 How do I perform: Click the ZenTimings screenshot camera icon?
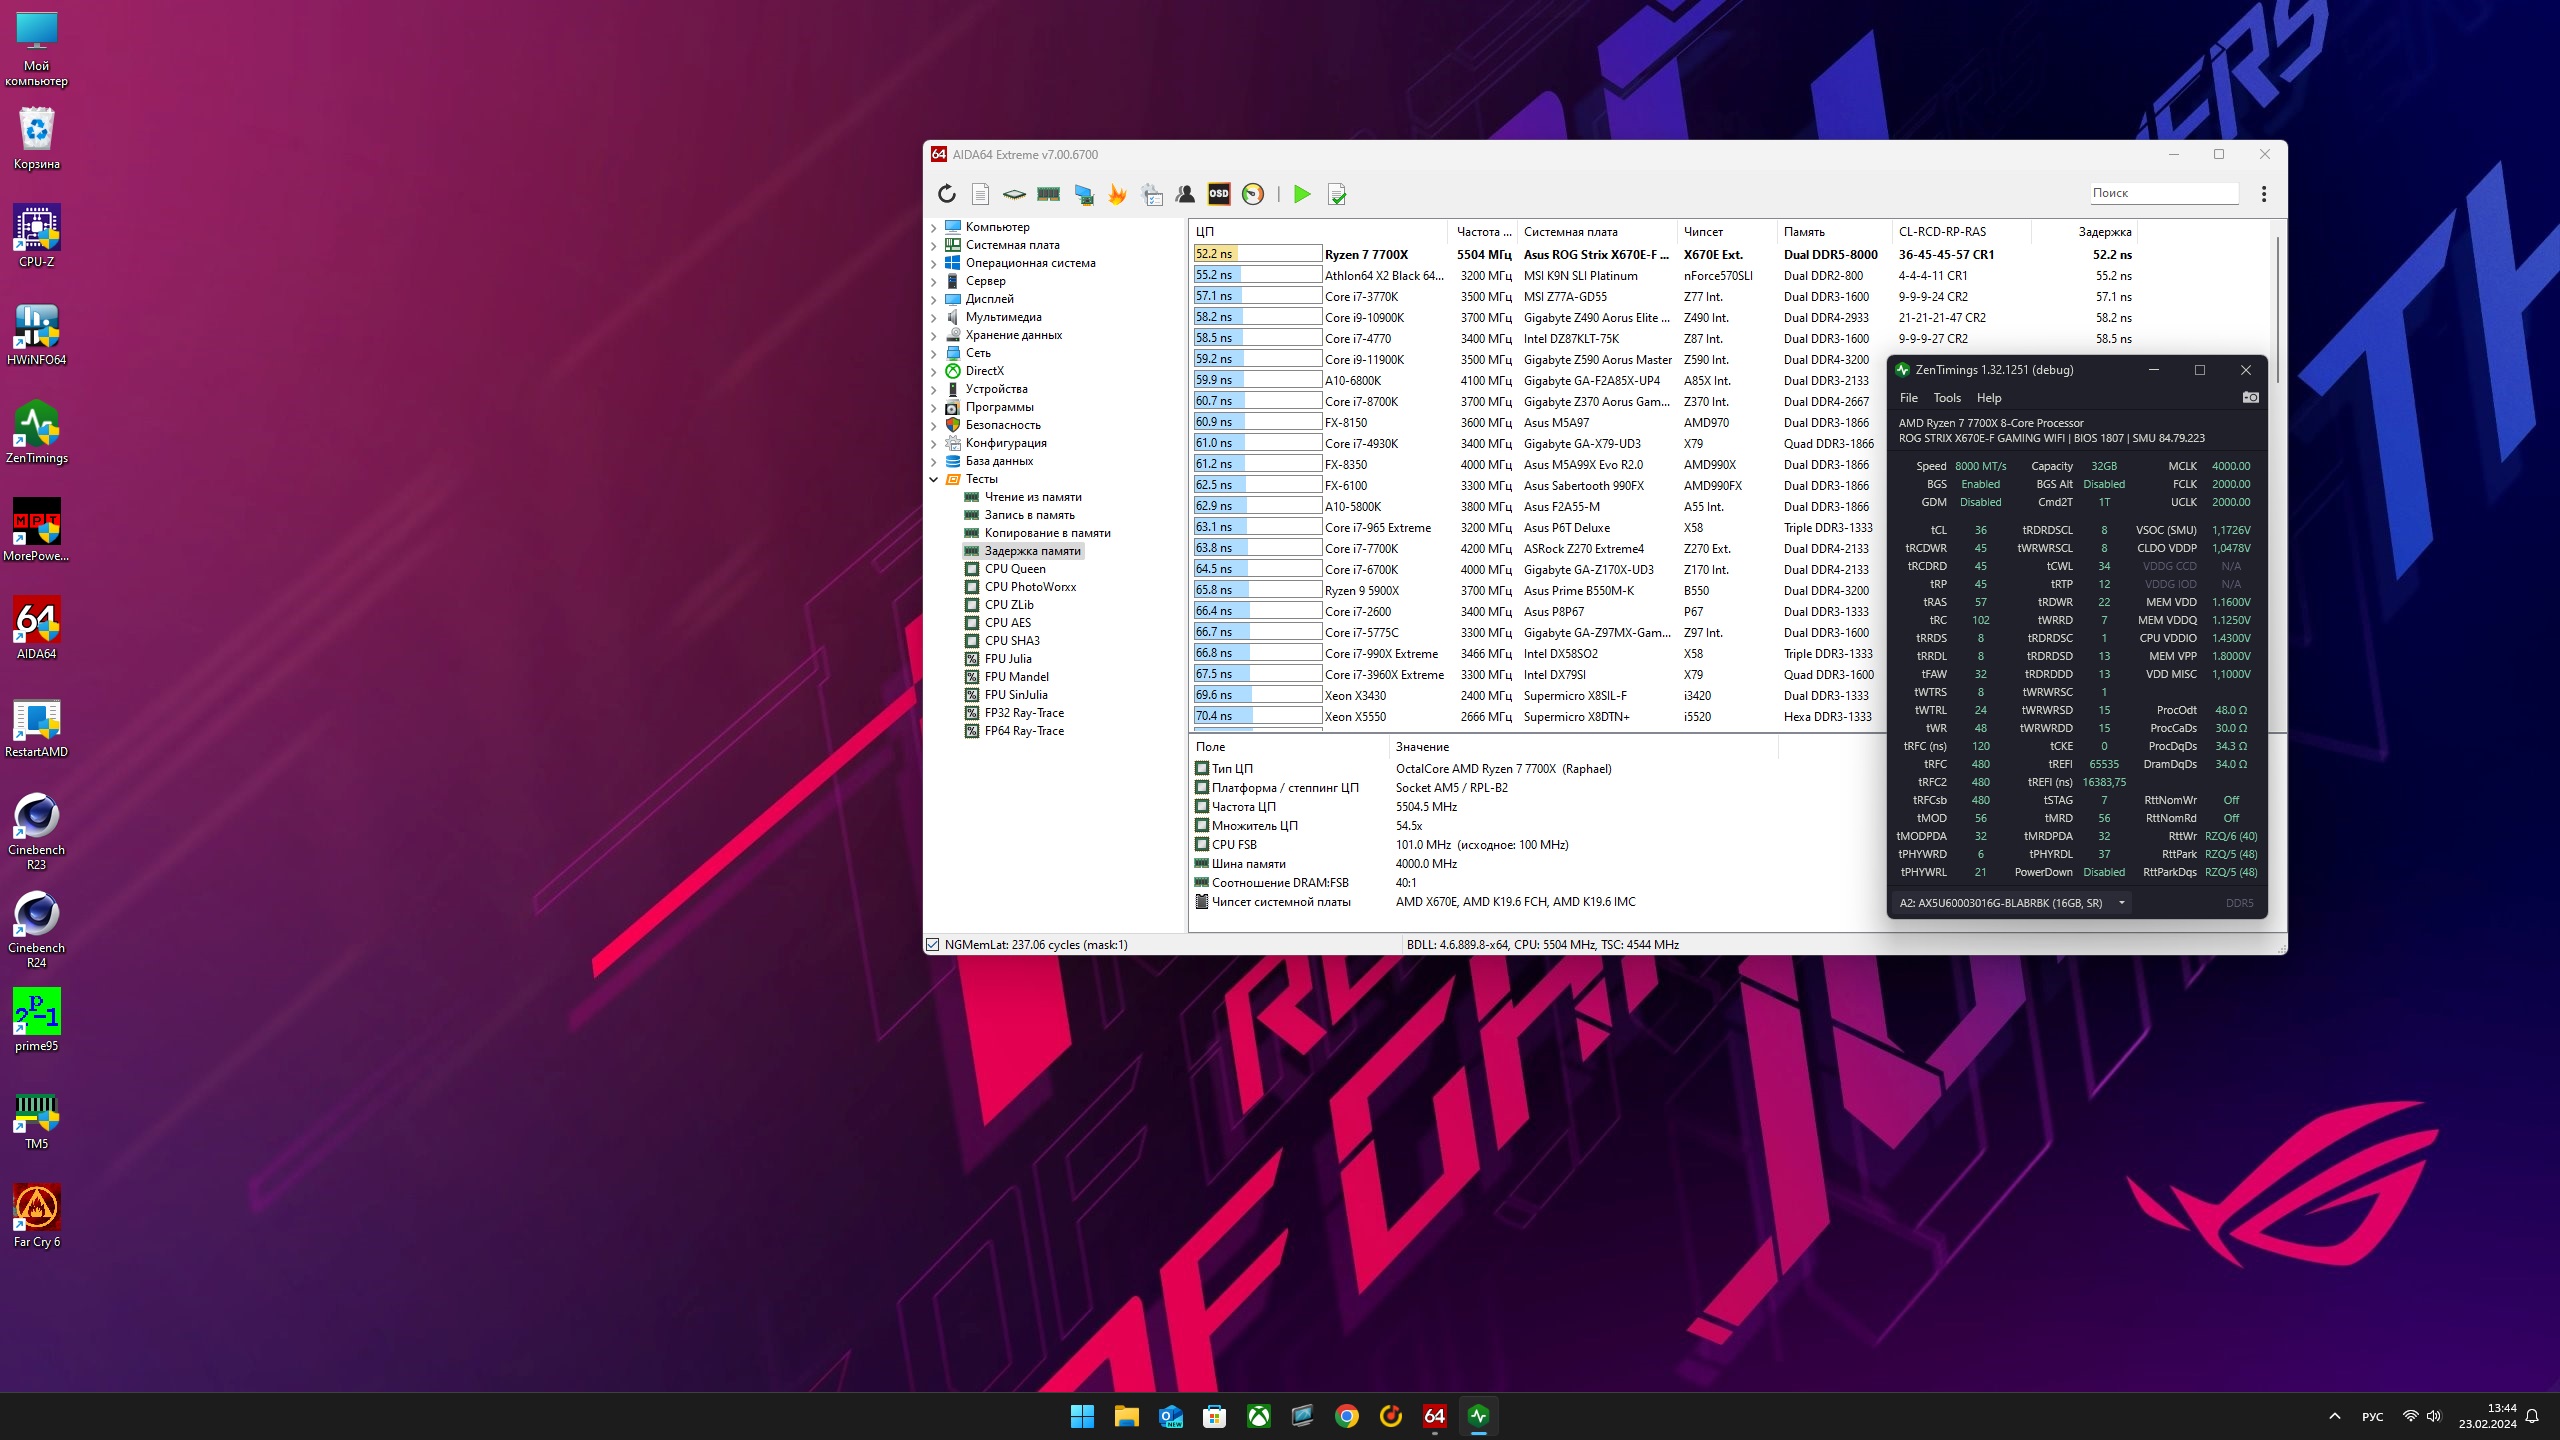click(x=2250, y=398)
